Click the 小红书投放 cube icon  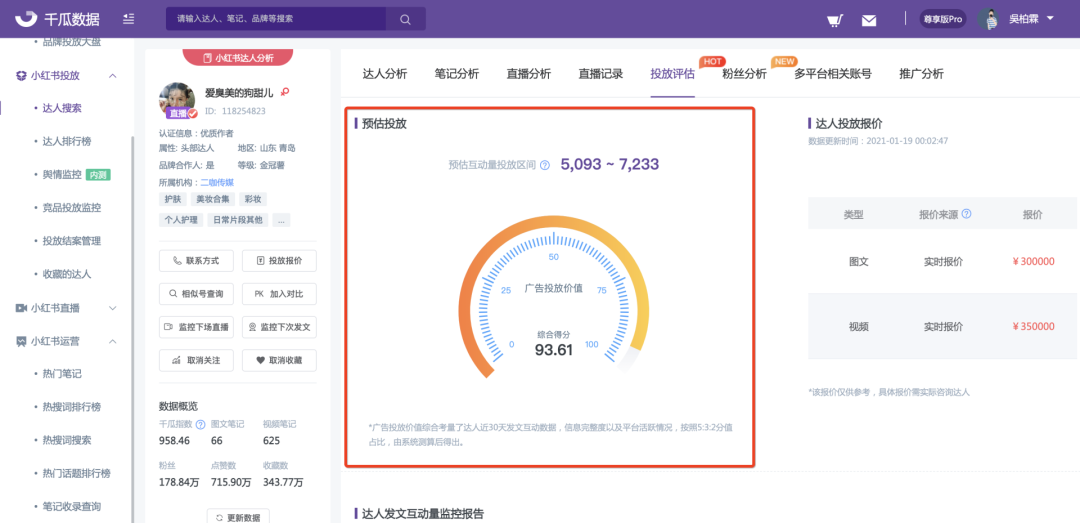[21, 76]
